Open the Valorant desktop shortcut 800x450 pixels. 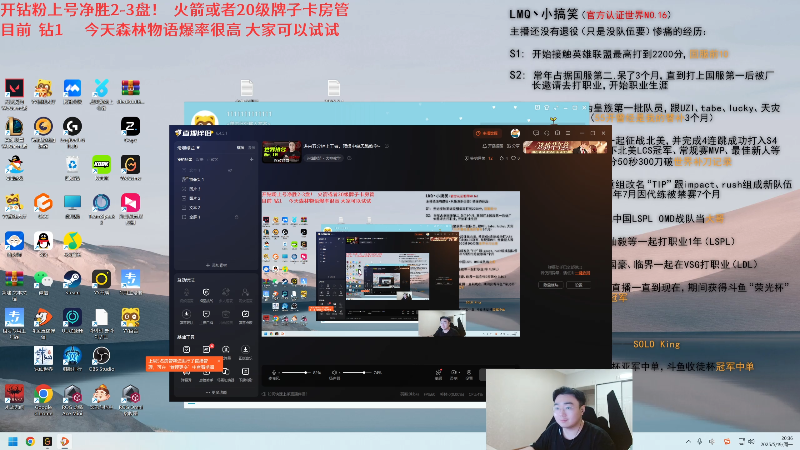point(14,89)
